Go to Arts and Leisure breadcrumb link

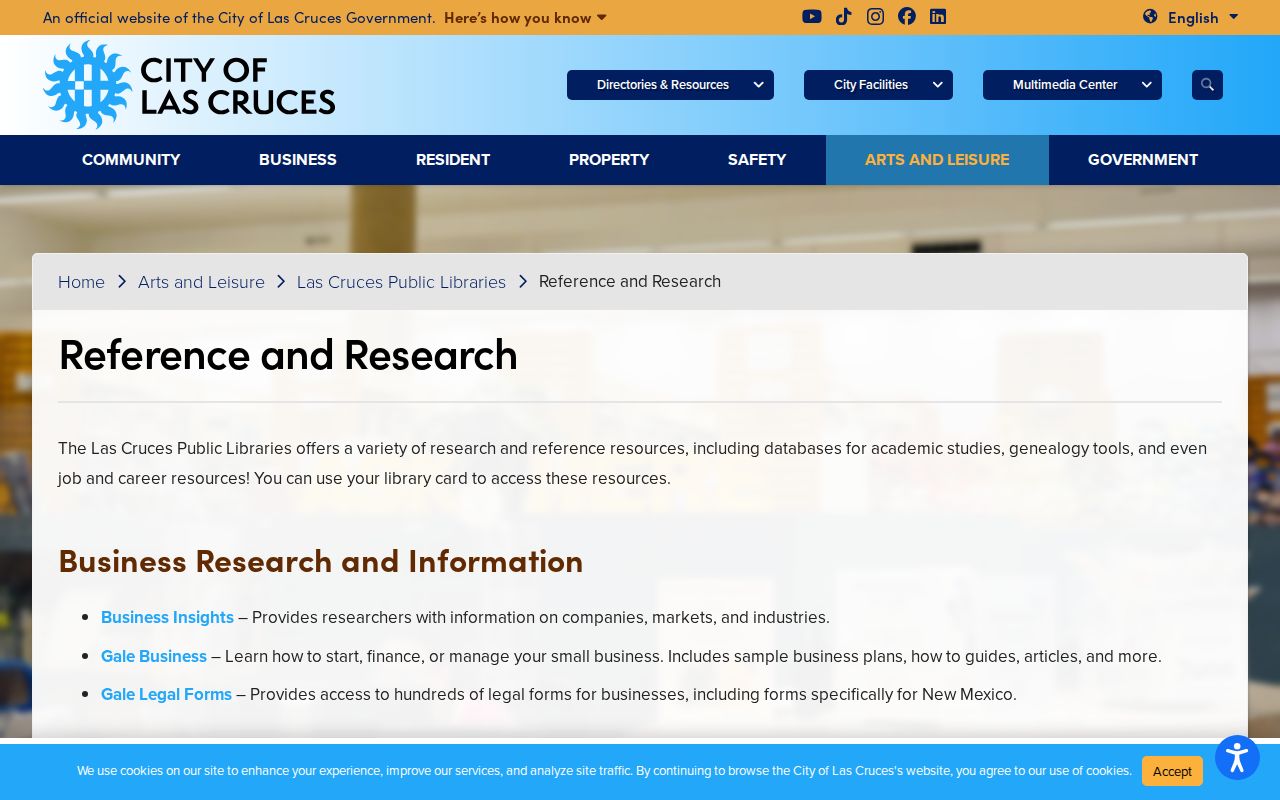201,282
